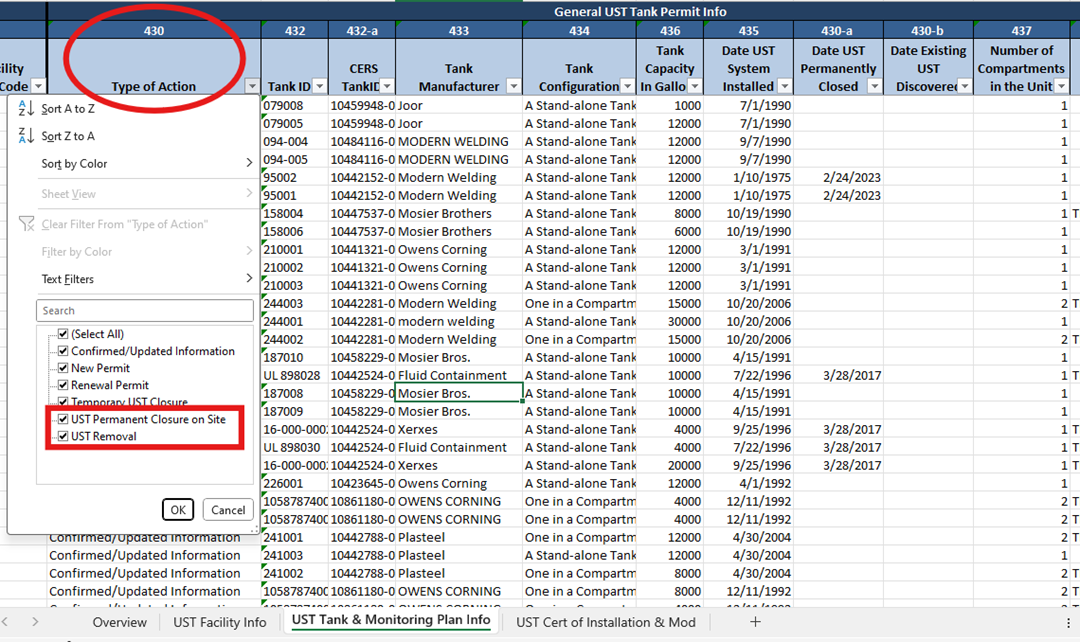This screenshot has height=642, width=1080.
Task: Cancel the filter dialog
Action: point(228,510)
